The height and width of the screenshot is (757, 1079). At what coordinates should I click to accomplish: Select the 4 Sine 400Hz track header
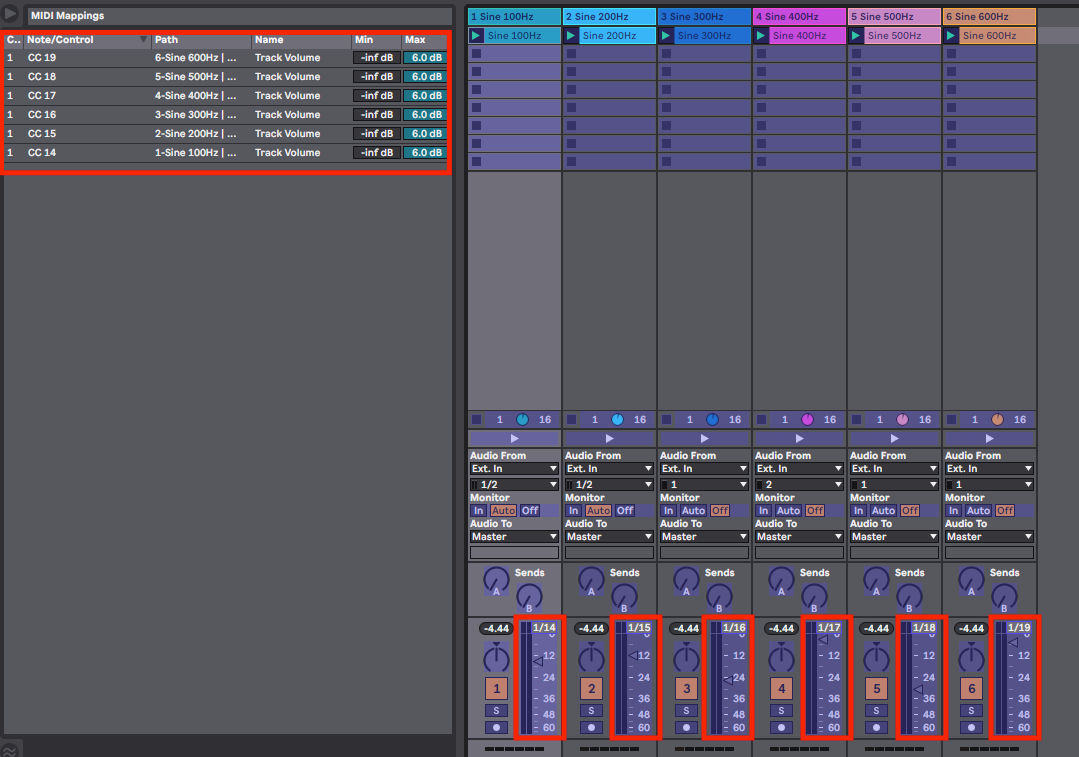799,17
